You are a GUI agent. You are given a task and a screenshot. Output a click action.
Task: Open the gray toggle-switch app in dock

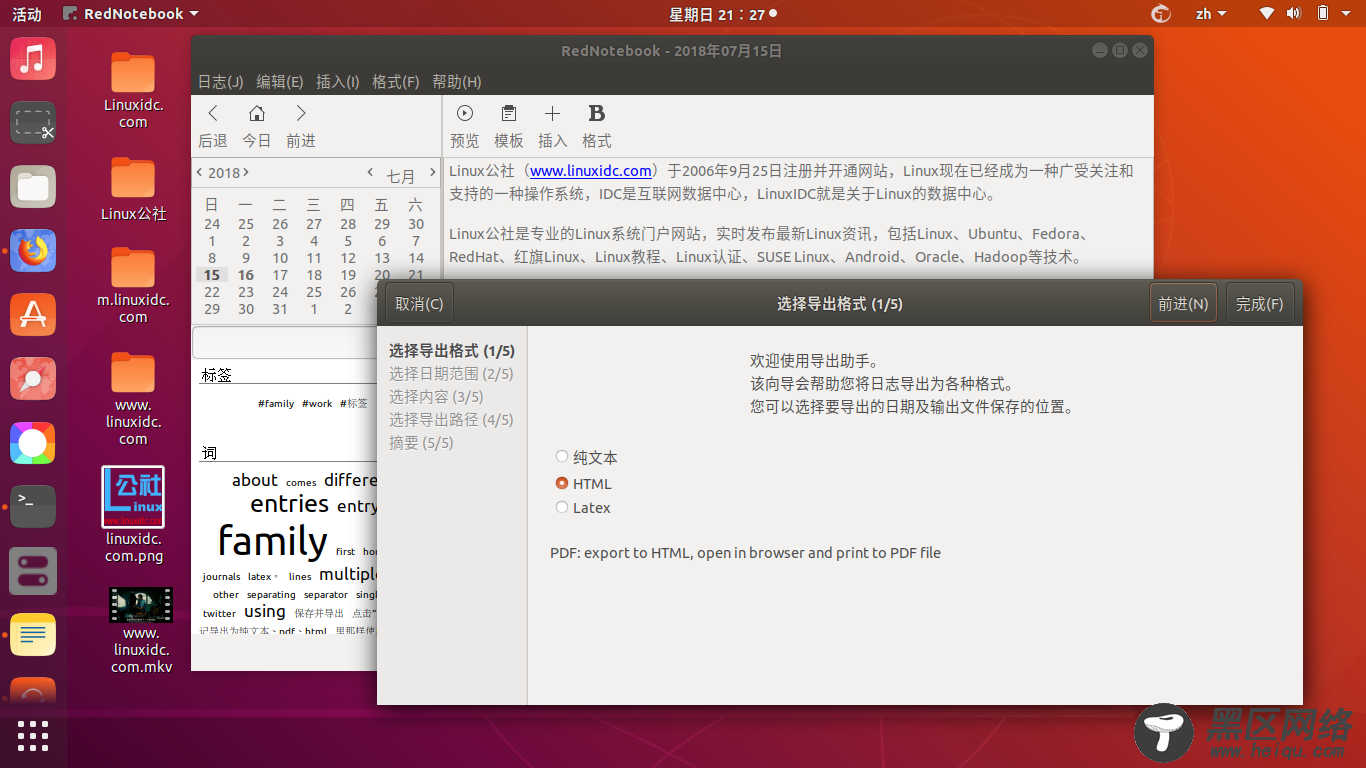(33, 570)
